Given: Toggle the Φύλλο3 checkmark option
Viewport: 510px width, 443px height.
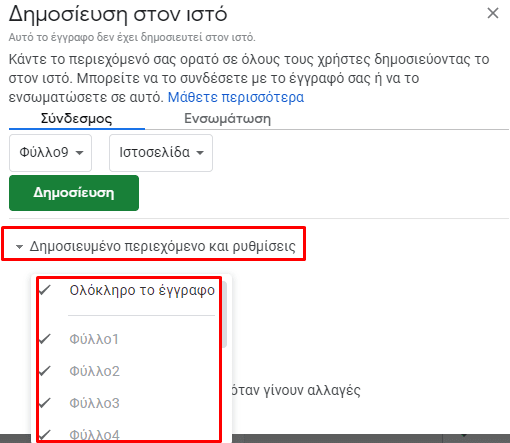Looking at the screenshot, I should 128,403.
